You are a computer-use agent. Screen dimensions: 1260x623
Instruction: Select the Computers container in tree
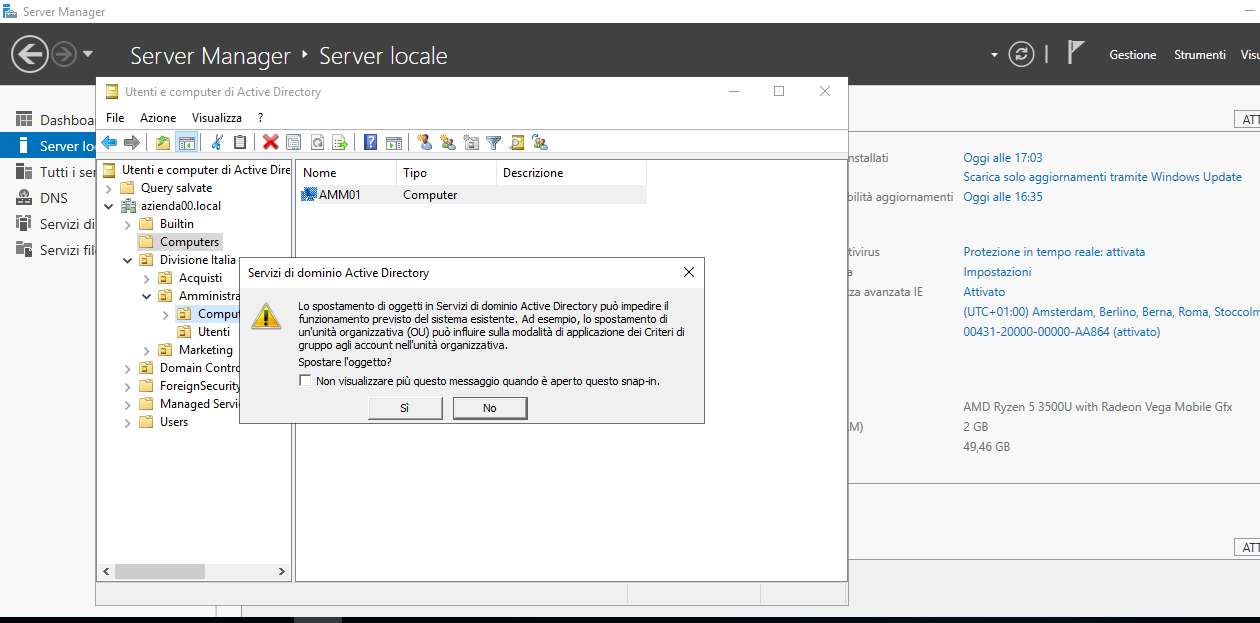pyautogui.click(x=189, y=242)
